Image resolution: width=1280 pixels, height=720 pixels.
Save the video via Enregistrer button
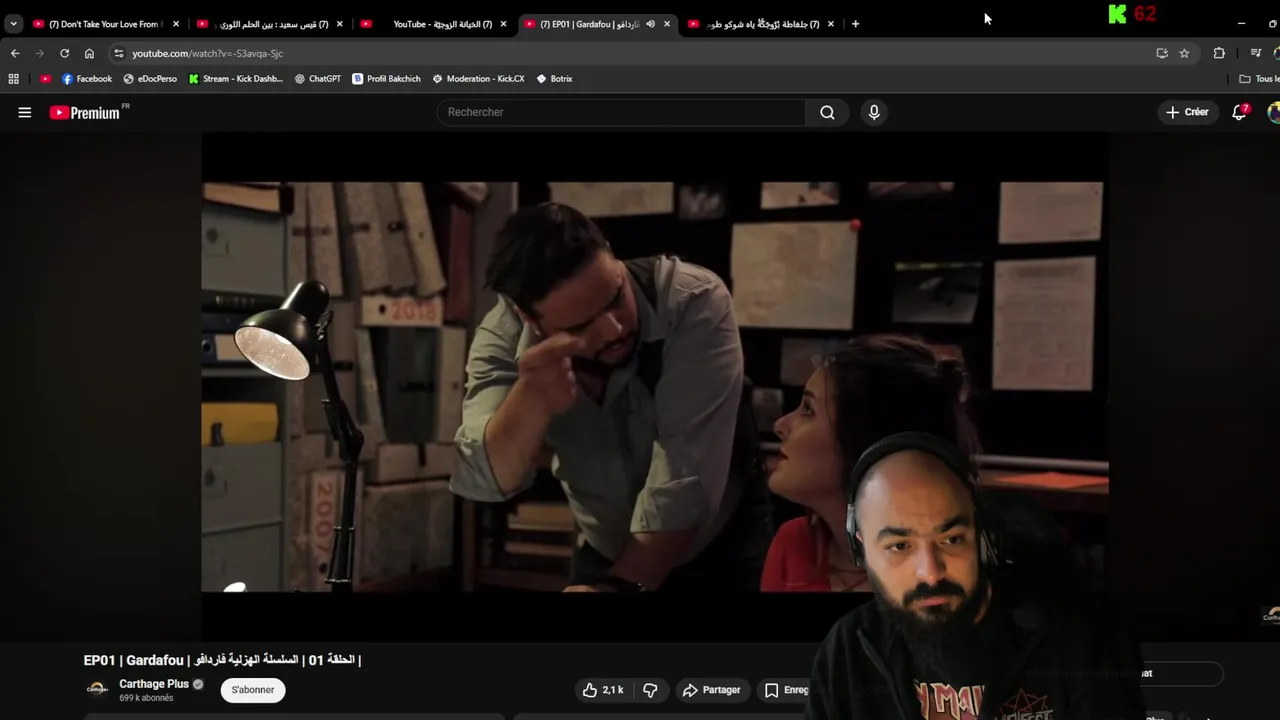pyautogui.click(x=786, y=690)
